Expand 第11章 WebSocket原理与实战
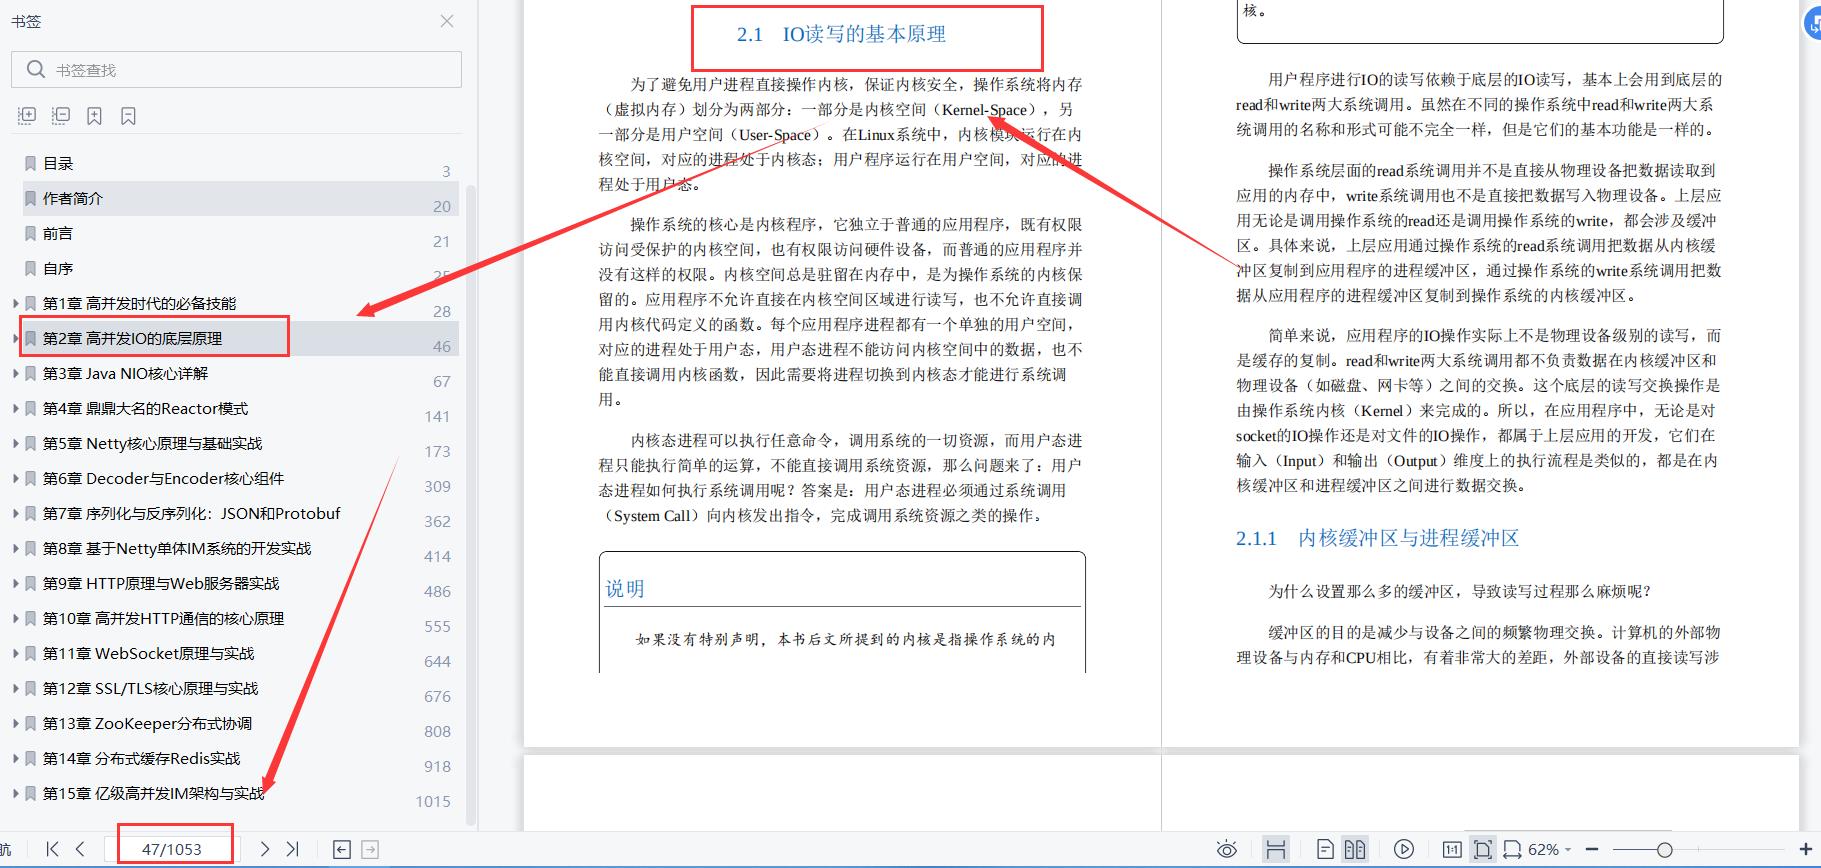 (x=15, y=653)
